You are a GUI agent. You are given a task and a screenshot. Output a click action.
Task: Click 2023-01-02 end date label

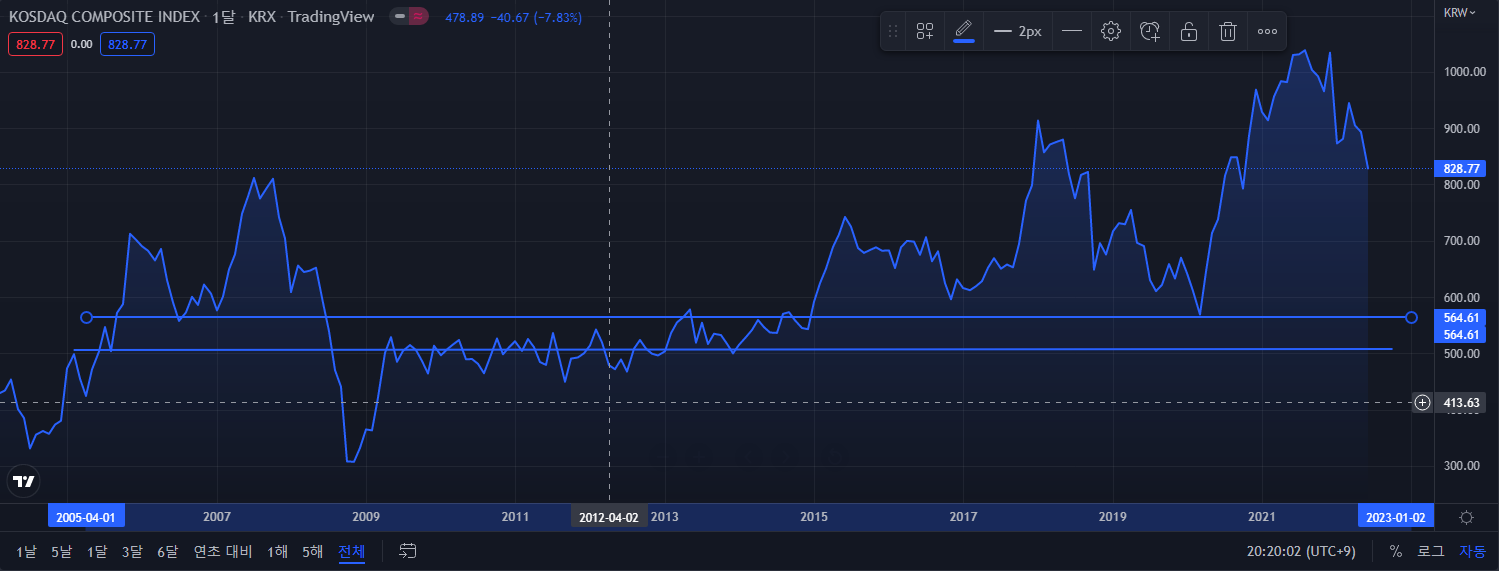click(1396, 516)
